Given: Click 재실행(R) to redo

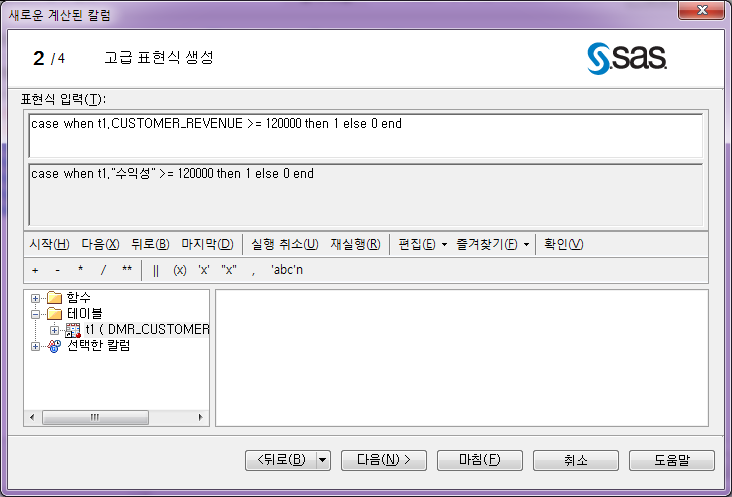Looking at the screenshot, I should (x=356, y=244).
